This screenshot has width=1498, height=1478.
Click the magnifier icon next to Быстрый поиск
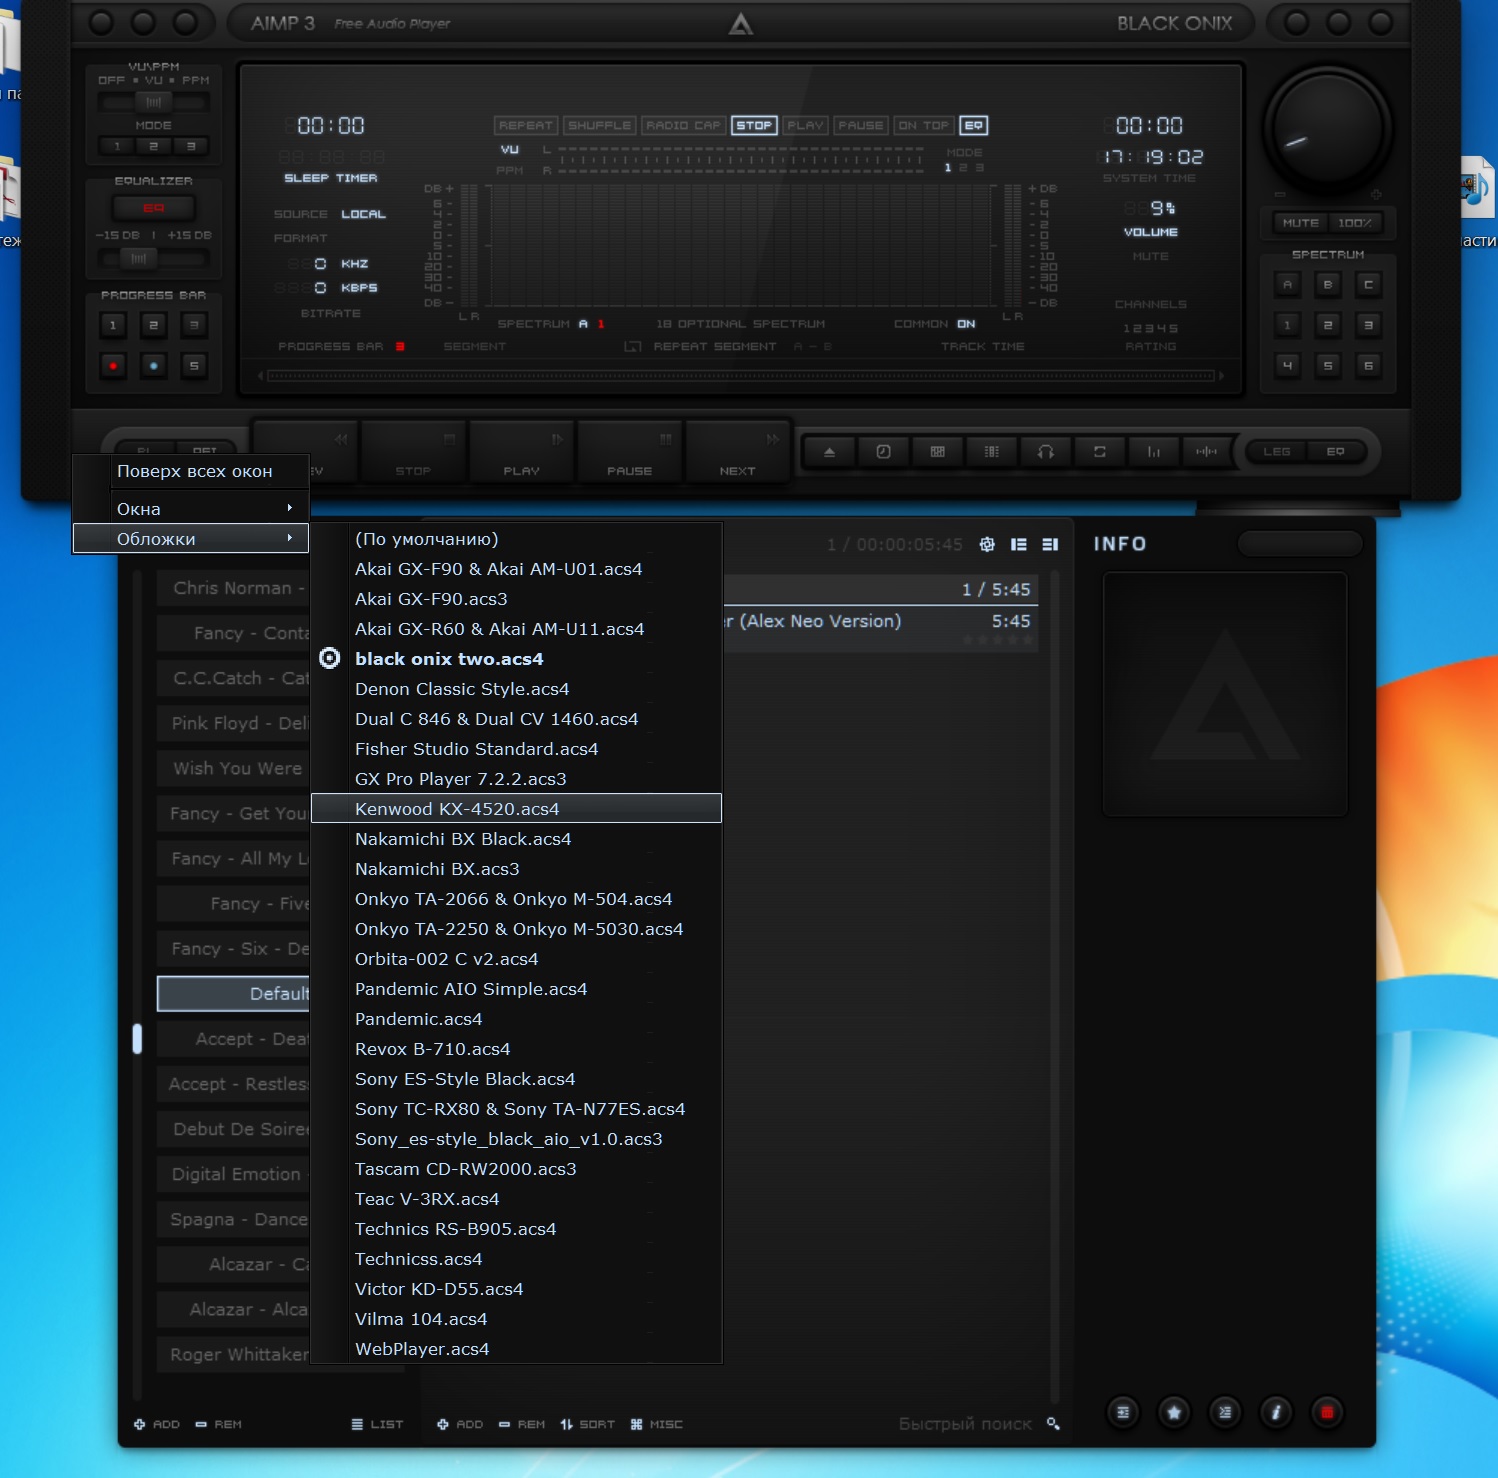pos(1053,1423)
